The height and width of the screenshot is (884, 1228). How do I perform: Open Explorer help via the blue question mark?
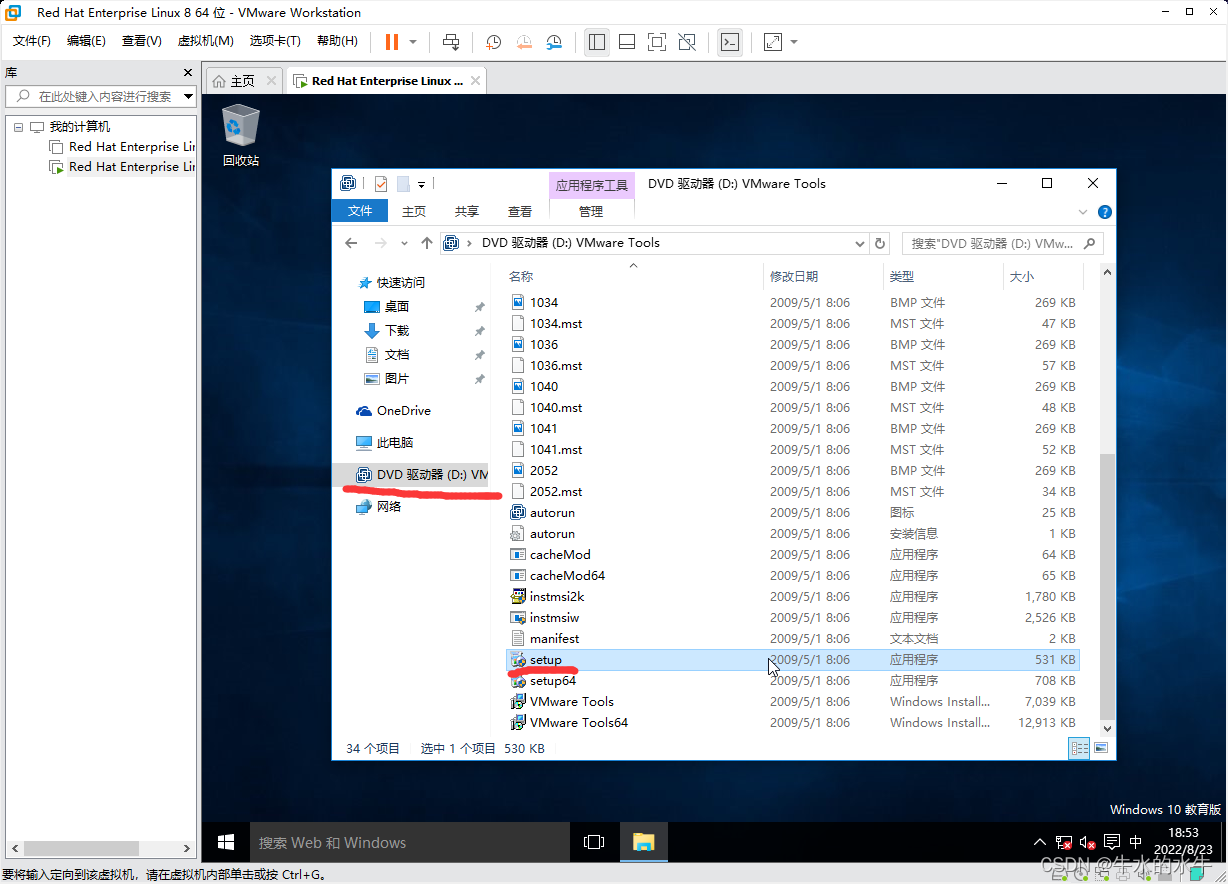click(x=1104, y=212)
